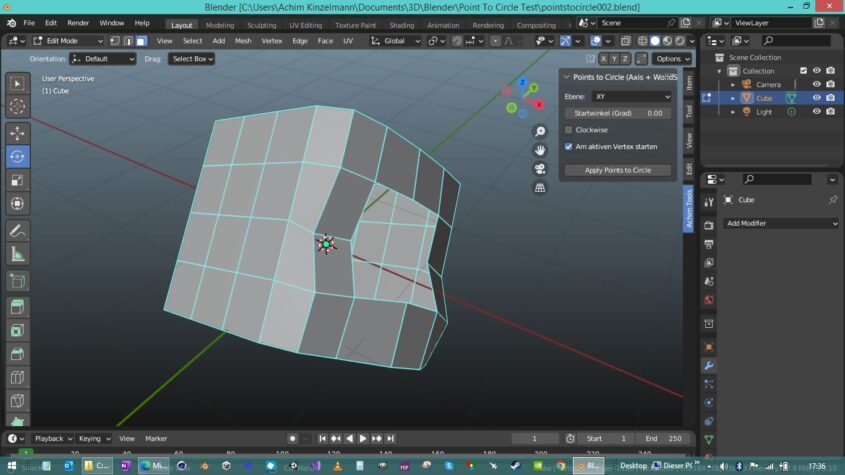Pick the Select Circle tool
The height and width of the screenshot is (475, 845).
point(18,106)
